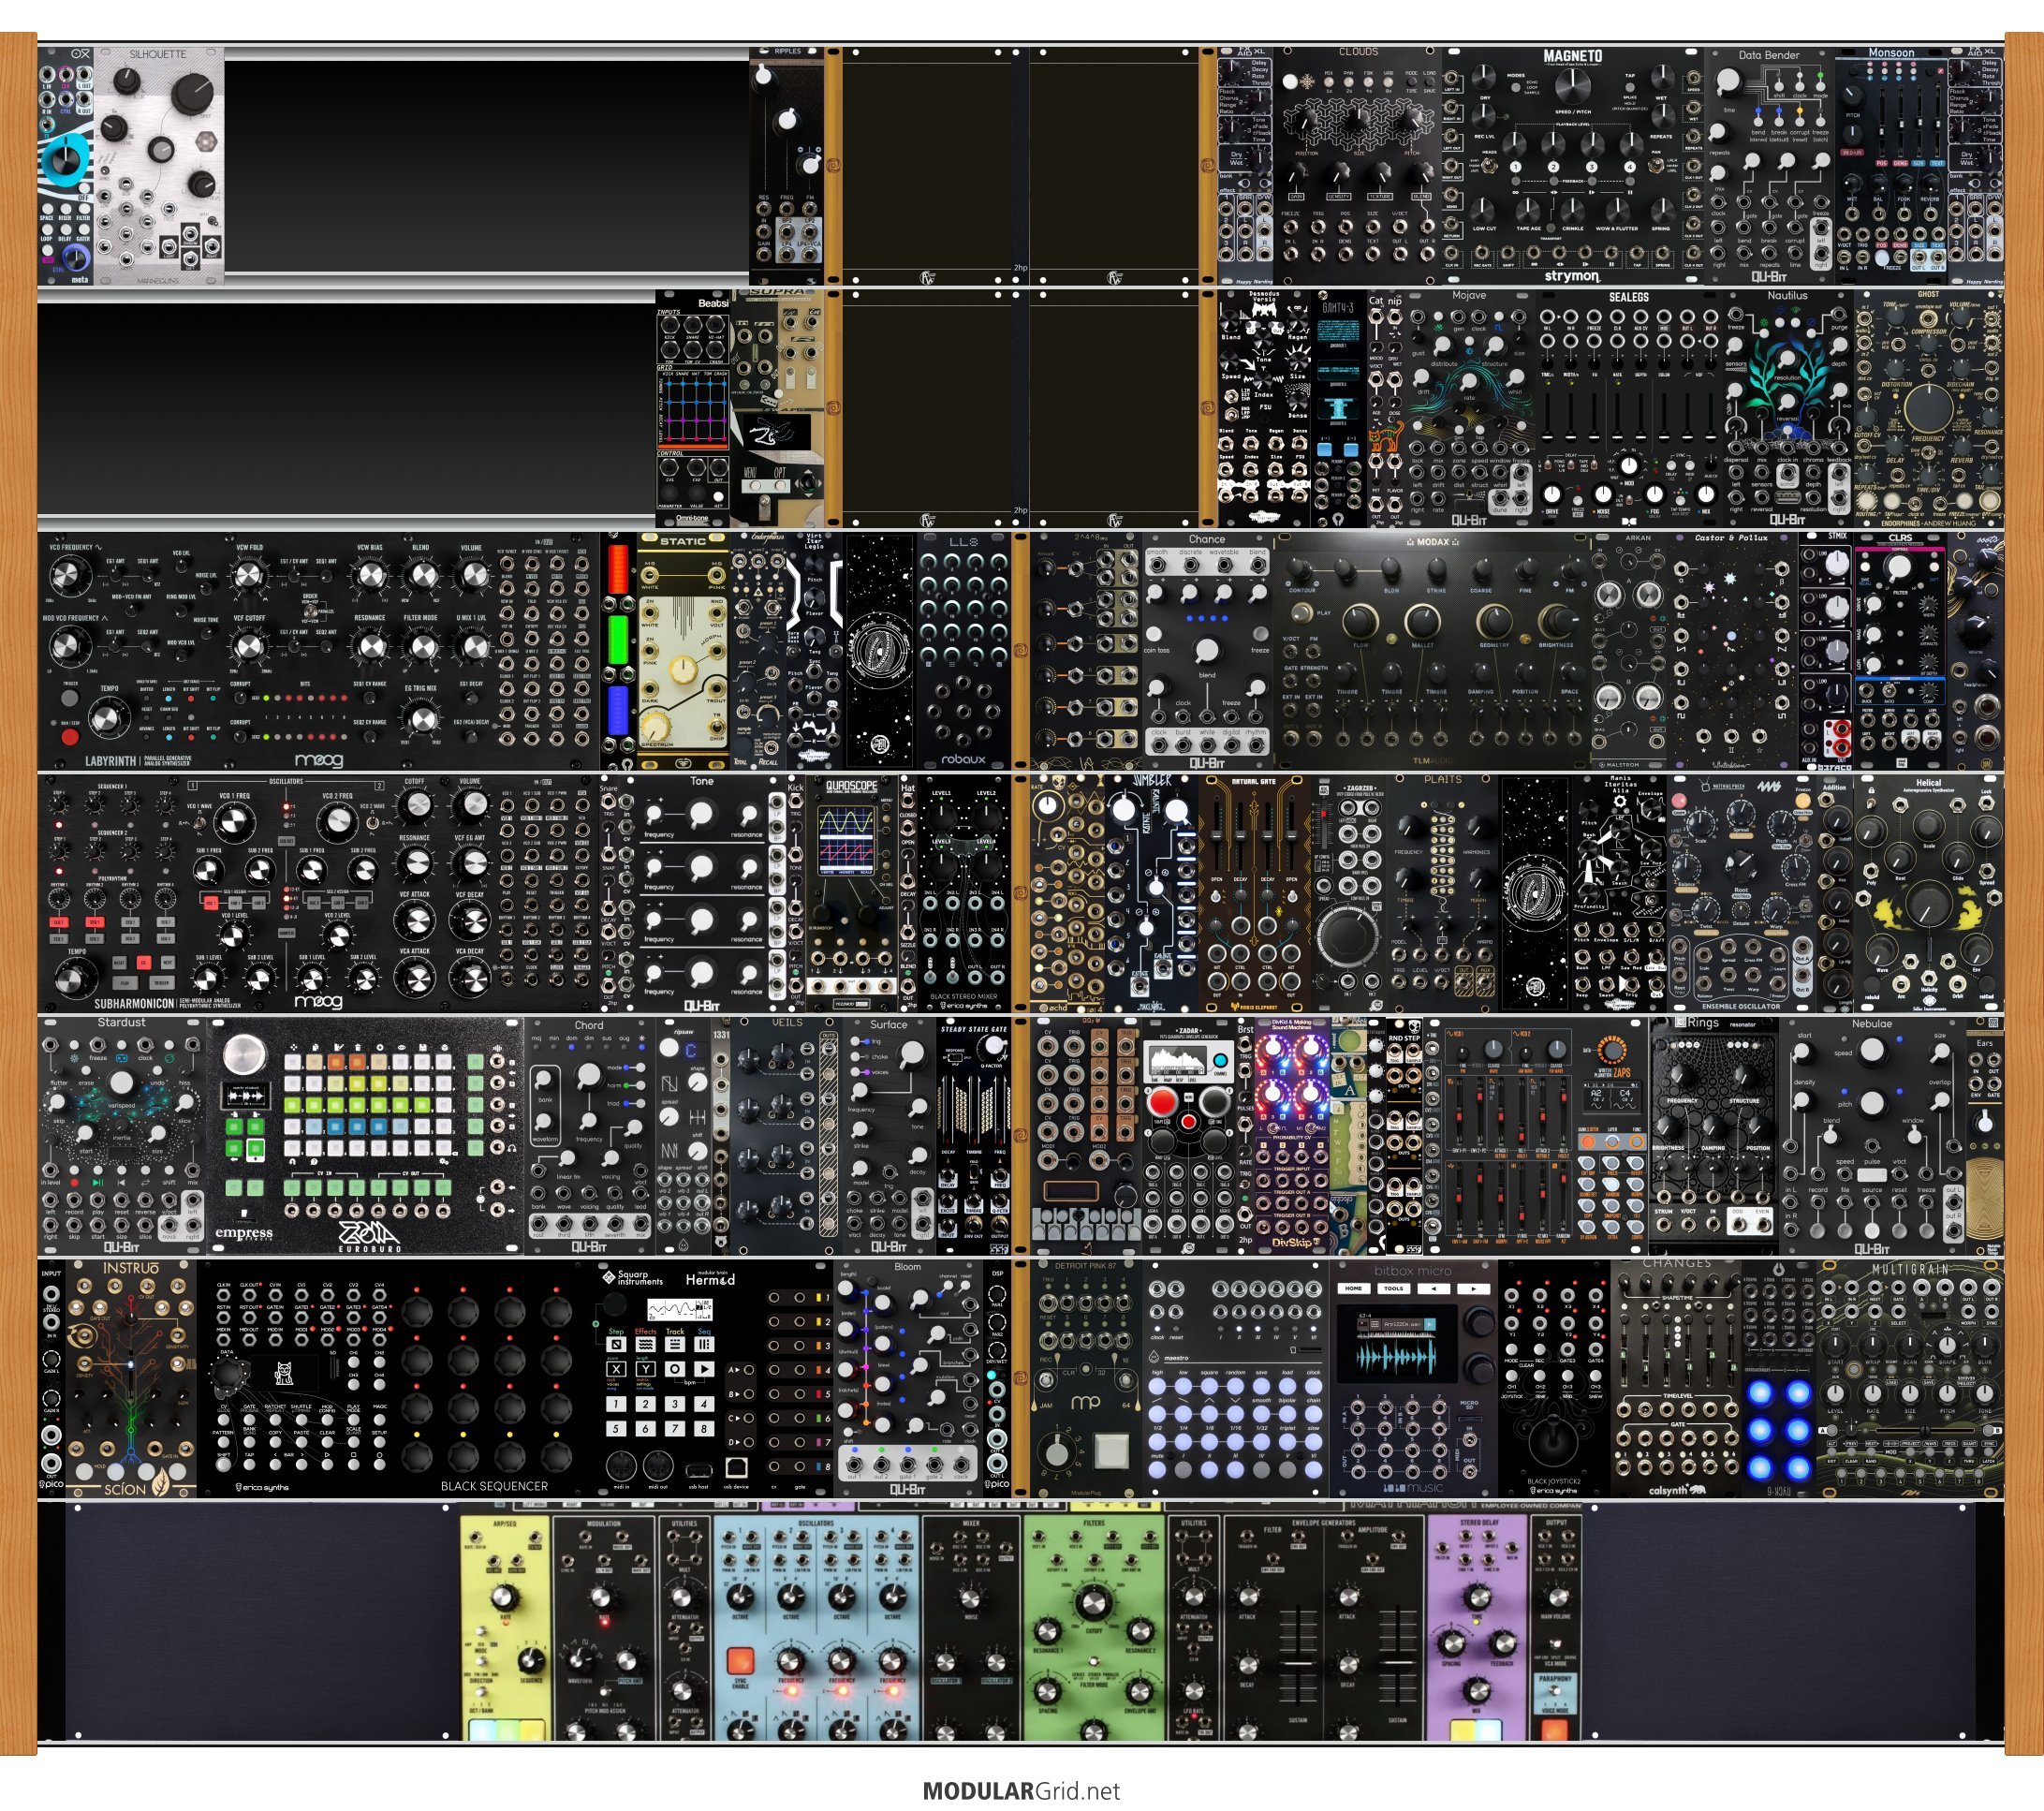2044x1811 pixels.
Task: Click the Plaits module
Action: (x=1442, y=893)
